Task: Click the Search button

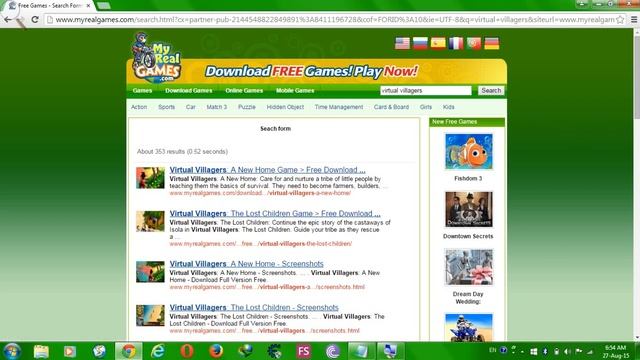Action: [x=491, y=91]
